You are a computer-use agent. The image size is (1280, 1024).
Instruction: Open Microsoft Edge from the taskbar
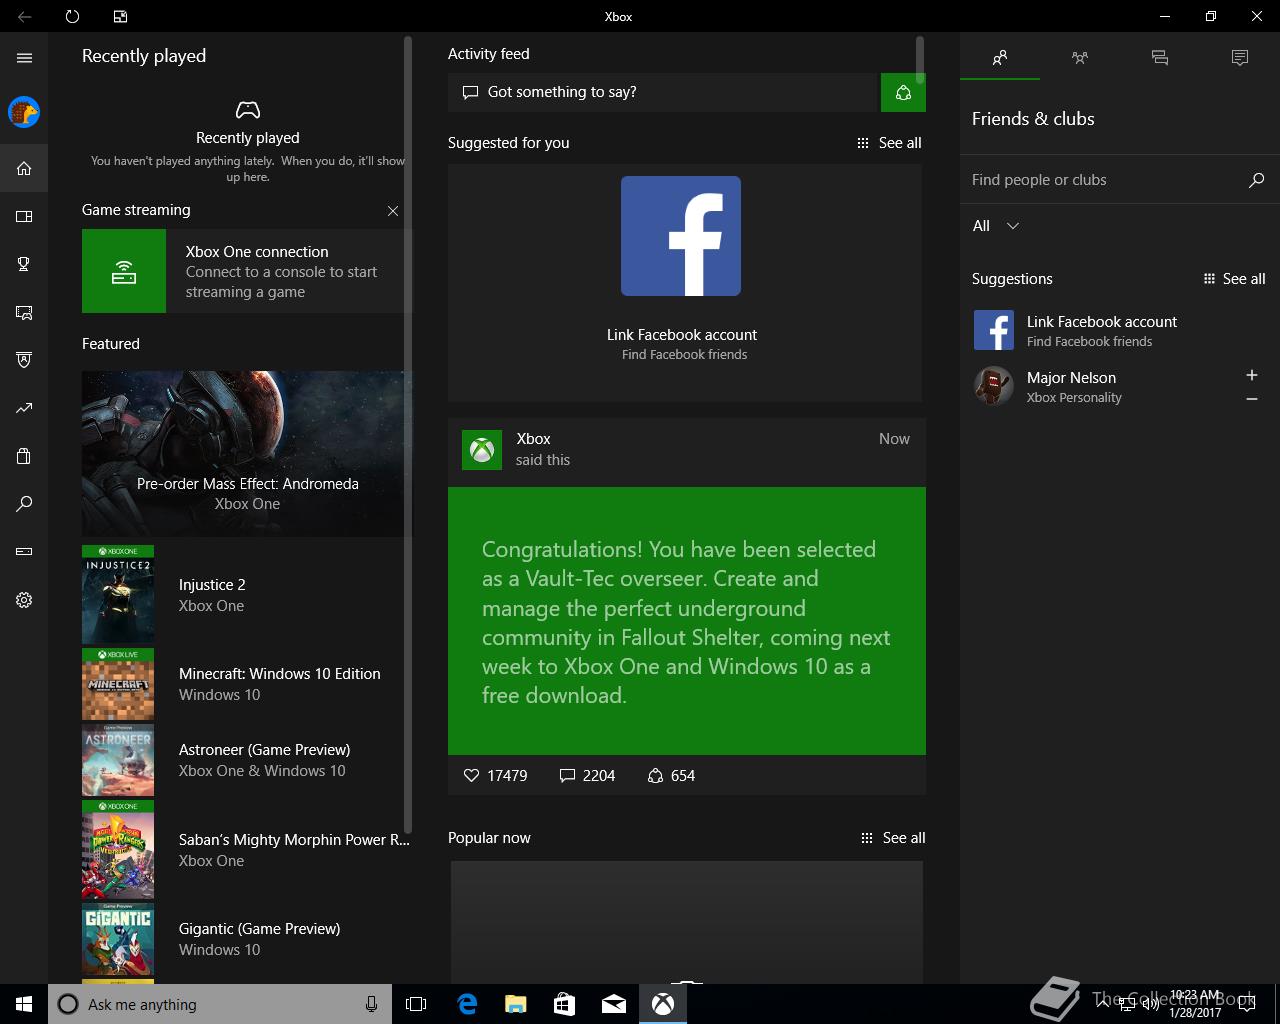[467, 1004]
